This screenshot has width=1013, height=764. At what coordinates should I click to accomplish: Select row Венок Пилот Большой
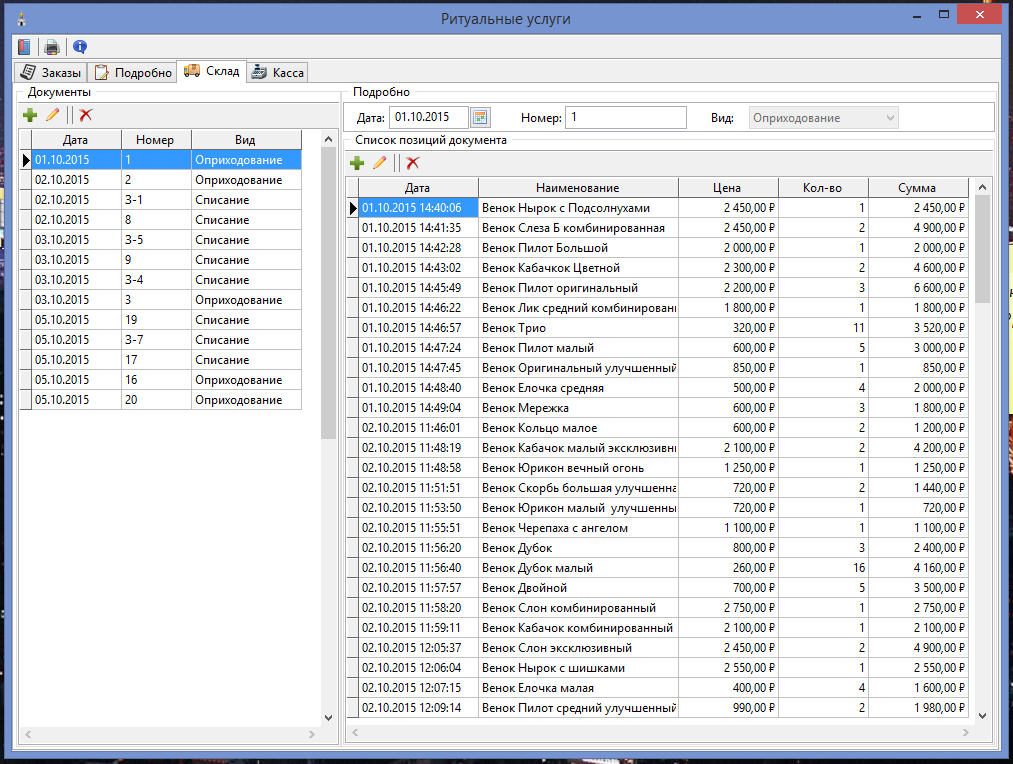(658, 248)
